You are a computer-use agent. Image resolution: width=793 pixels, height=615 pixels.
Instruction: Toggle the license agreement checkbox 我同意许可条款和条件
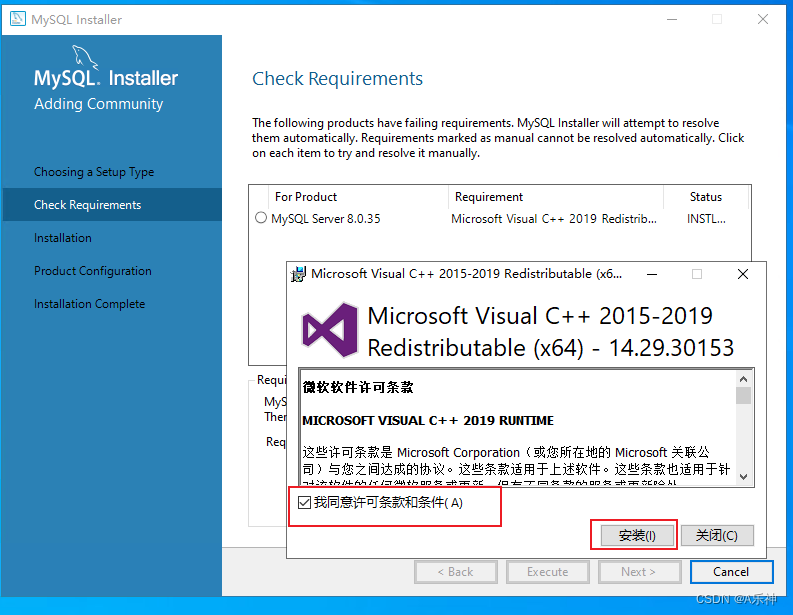click(x=304, y=502)
